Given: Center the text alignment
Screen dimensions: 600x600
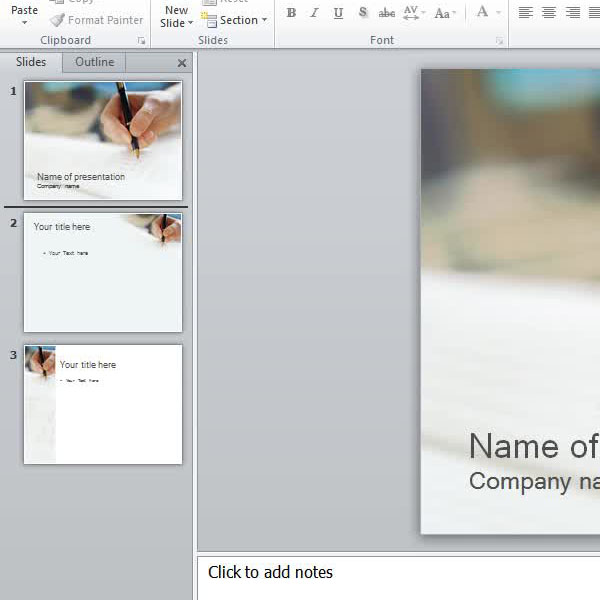Looking at the screenshot, I should pyautogui.click(x=549, y=13).
